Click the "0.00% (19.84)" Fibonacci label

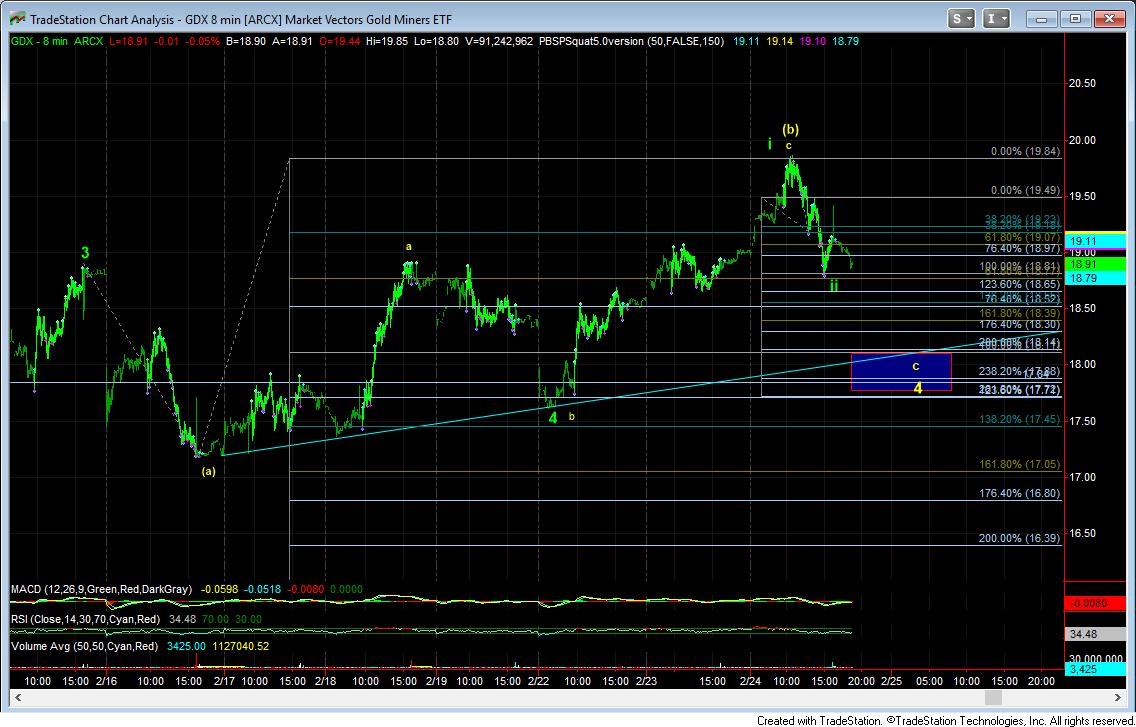tap(1025, 151)
